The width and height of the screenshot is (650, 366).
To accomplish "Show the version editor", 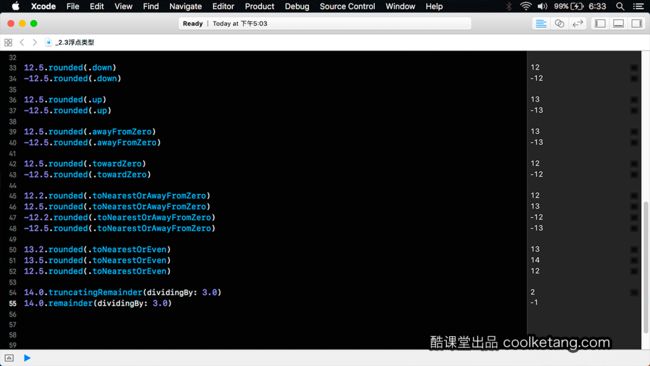I will 577,24.
